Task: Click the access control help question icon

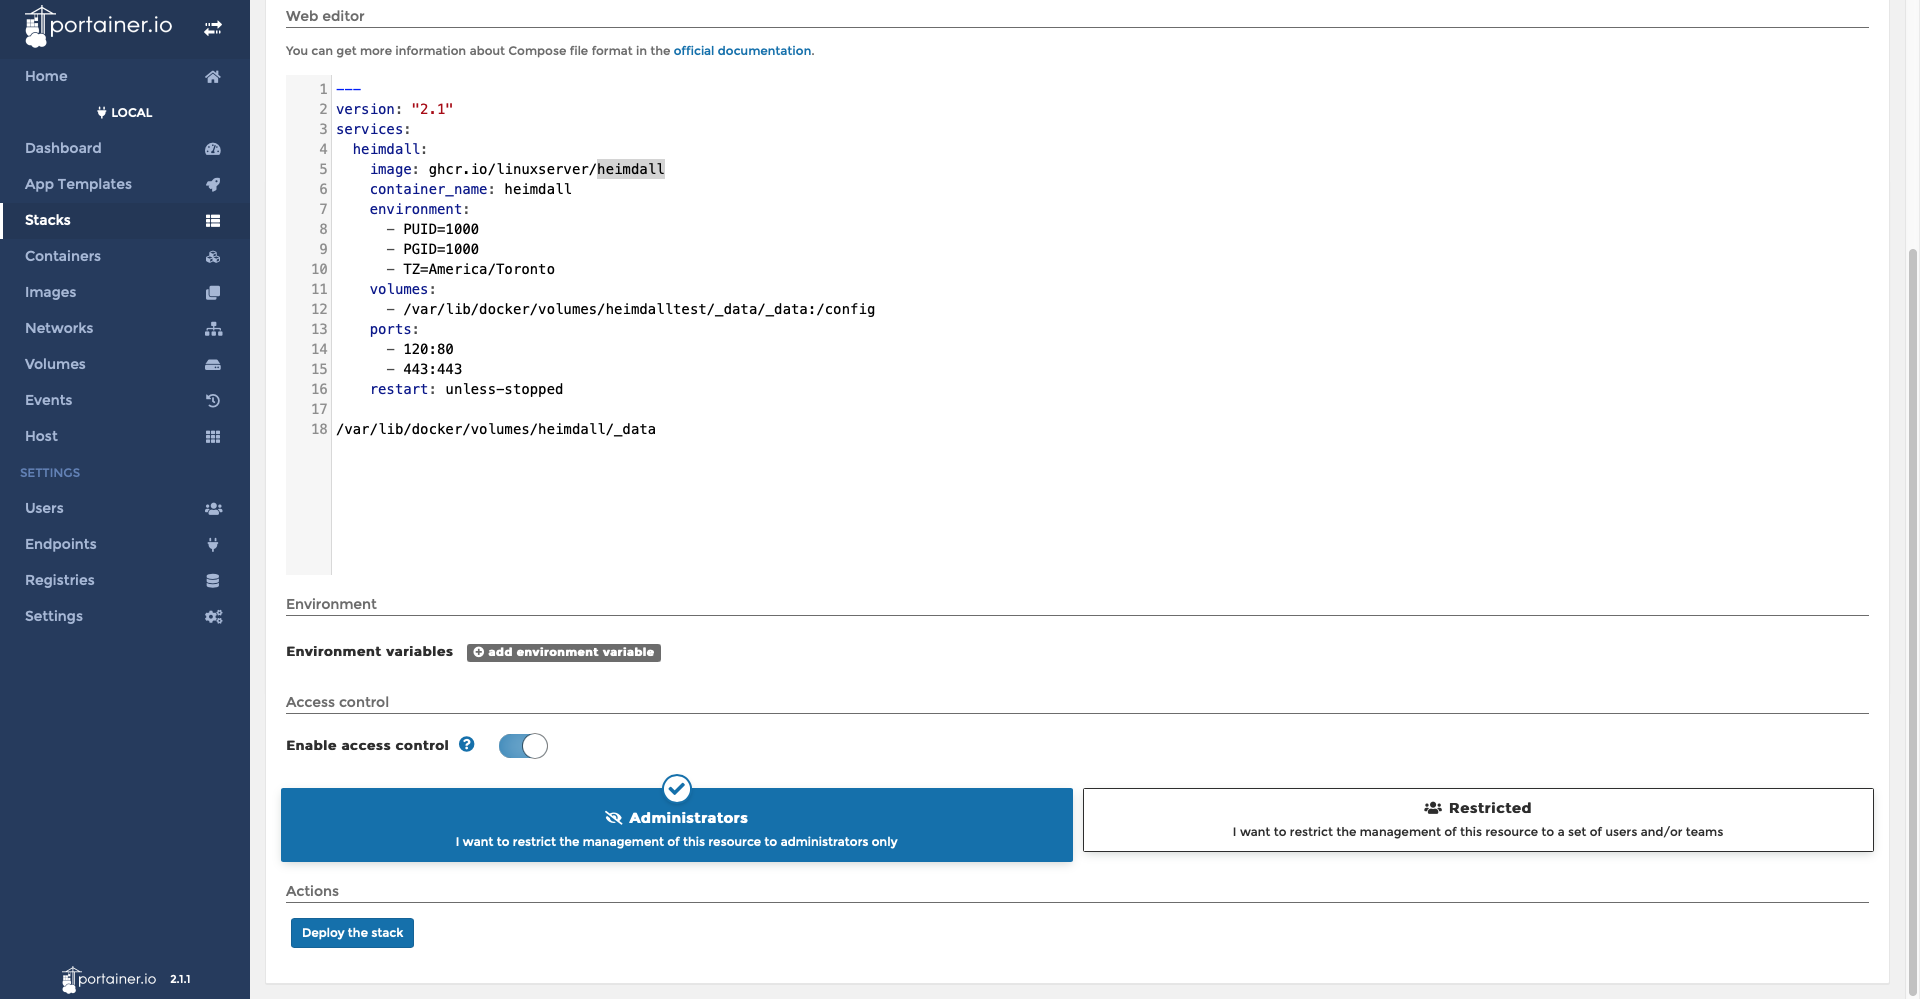Action: click(467, 744)
